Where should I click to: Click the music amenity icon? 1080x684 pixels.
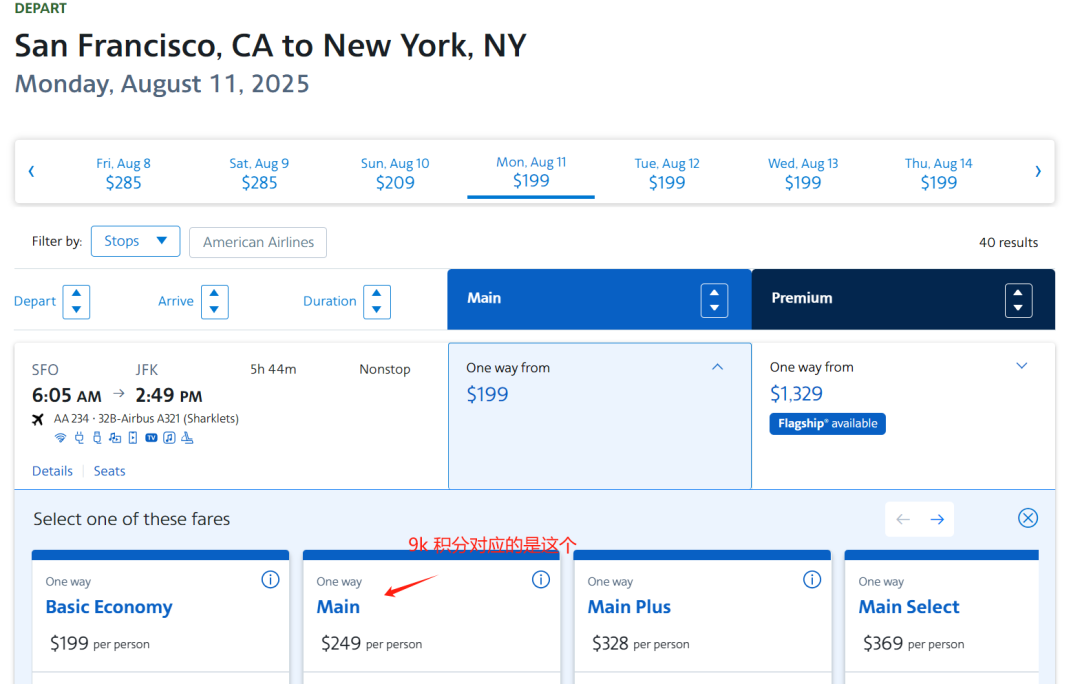[x=170, y=438]
